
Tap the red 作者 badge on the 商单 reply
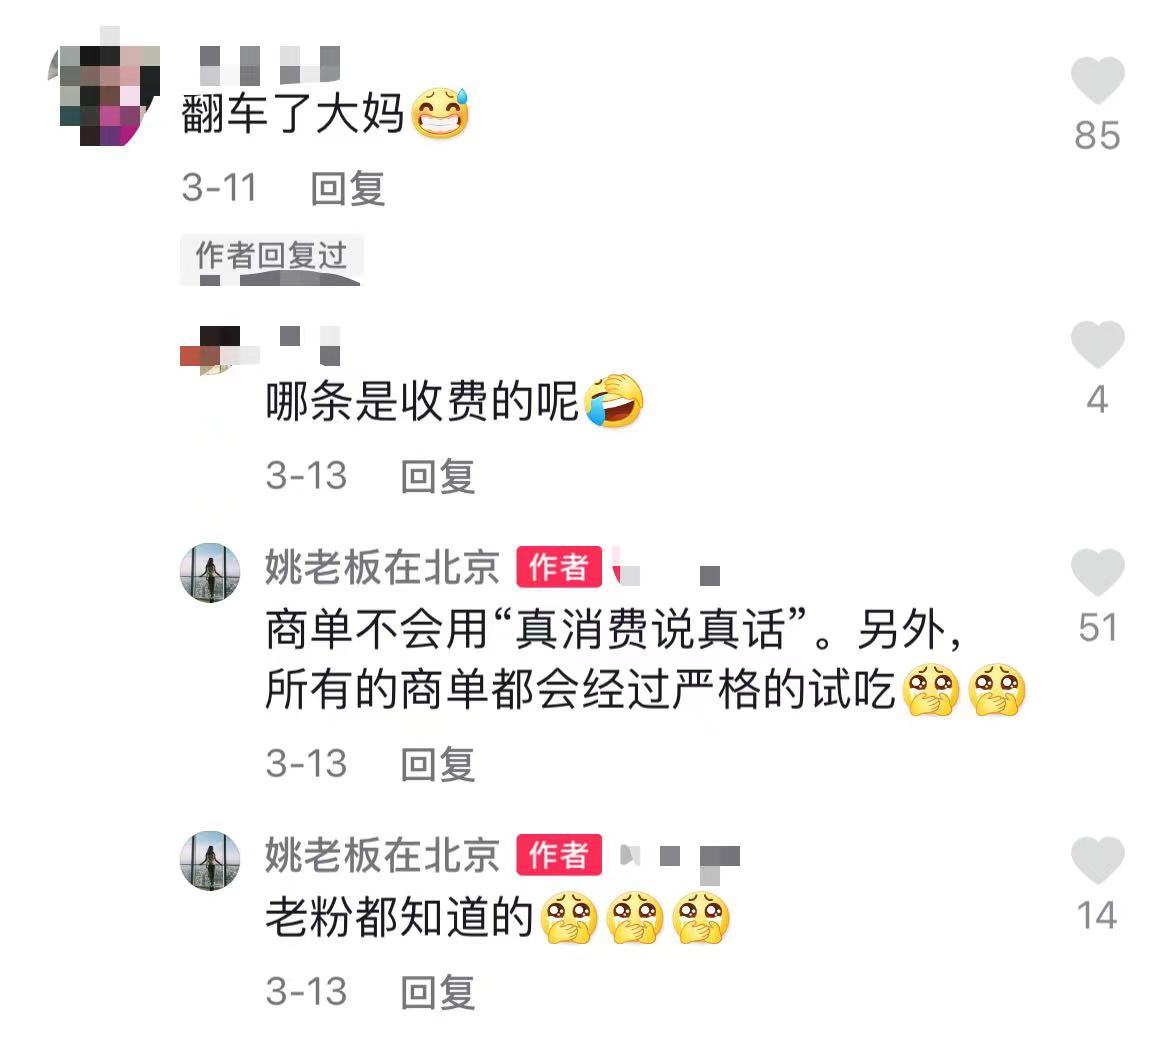(x=559, y=567)
